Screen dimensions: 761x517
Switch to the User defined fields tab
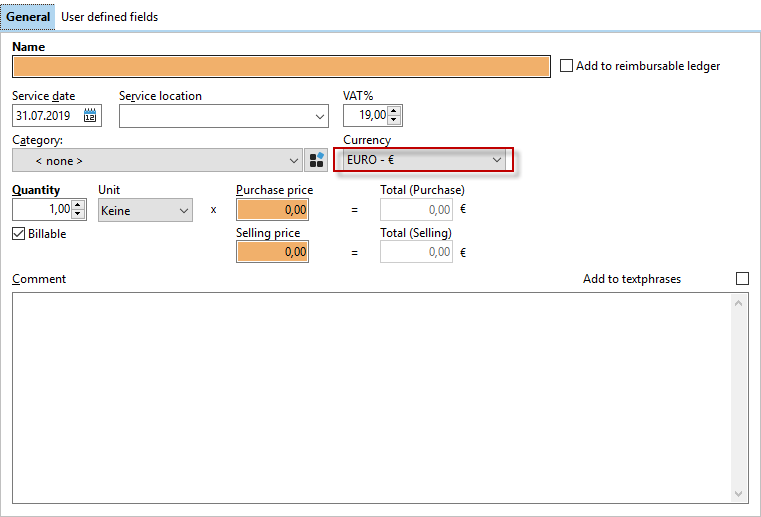click(109, 17)
